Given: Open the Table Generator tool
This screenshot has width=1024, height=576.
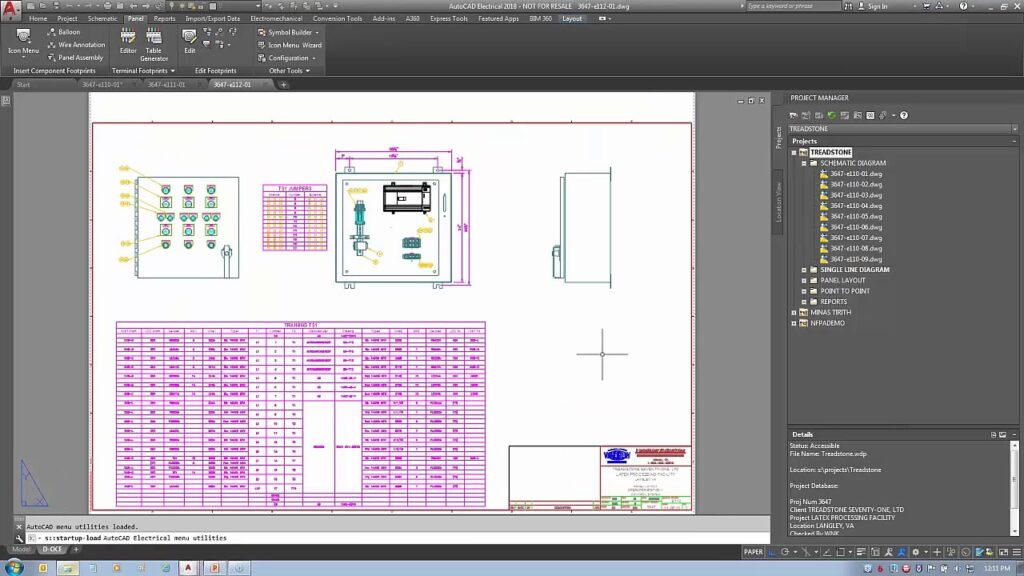Looking at the screenshot, I should 153,44.
